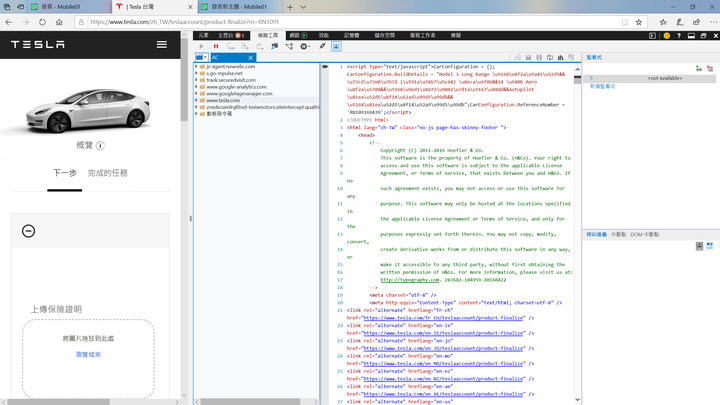The width and height of the screenshot is (720, 405).
Task: Switch to the Service Workers tab
Action: point(422,35)
